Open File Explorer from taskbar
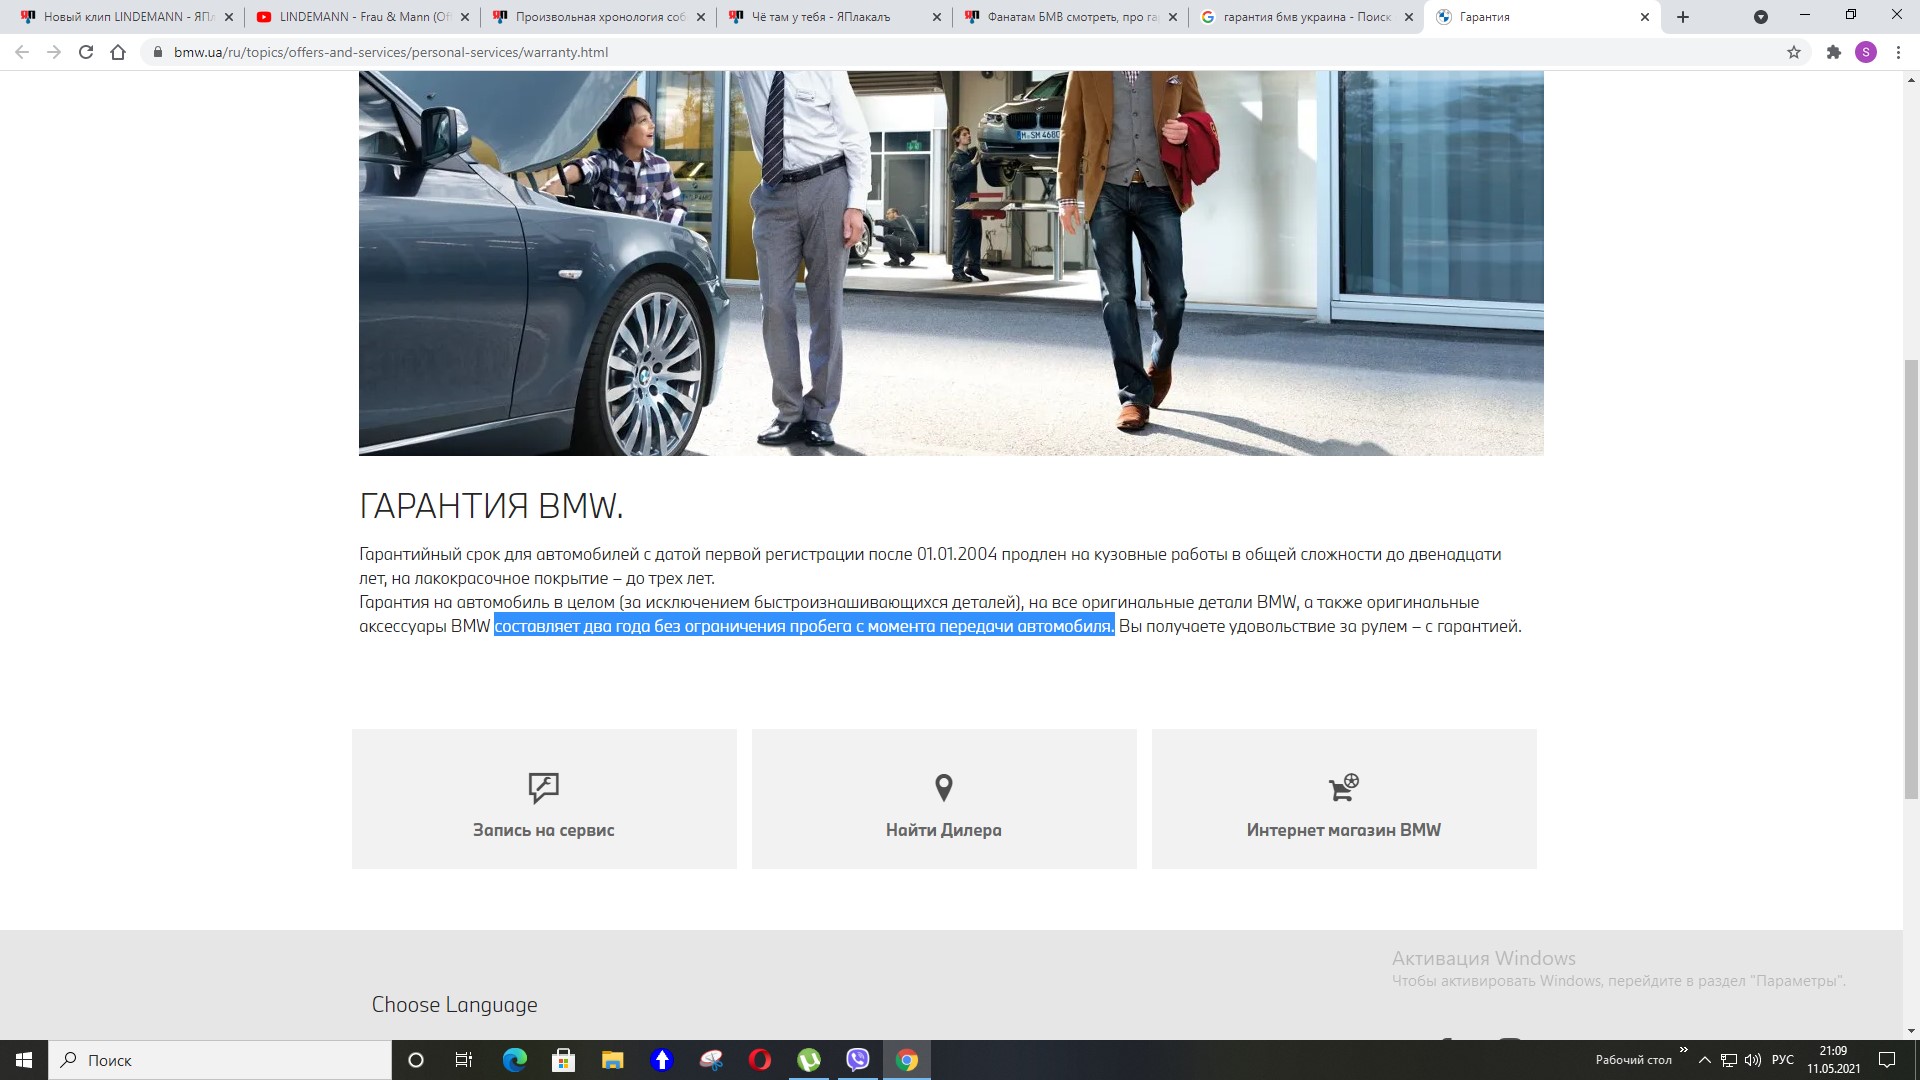 click(x=612, y=1060)
